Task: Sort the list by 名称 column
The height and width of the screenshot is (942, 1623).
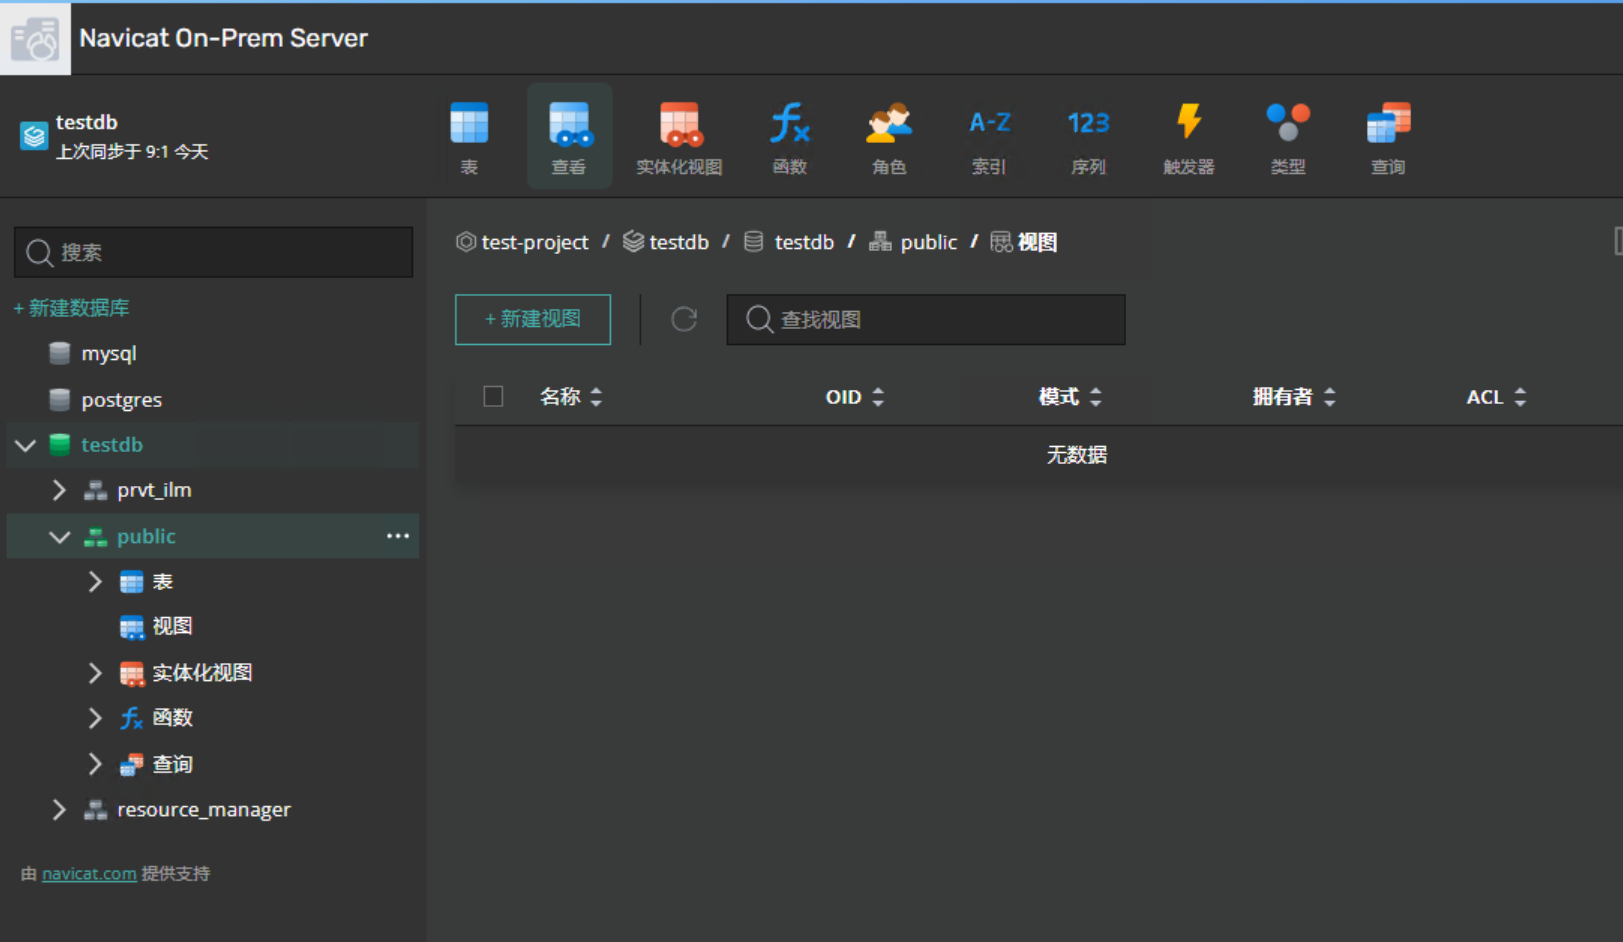Action: coord(571,397)
